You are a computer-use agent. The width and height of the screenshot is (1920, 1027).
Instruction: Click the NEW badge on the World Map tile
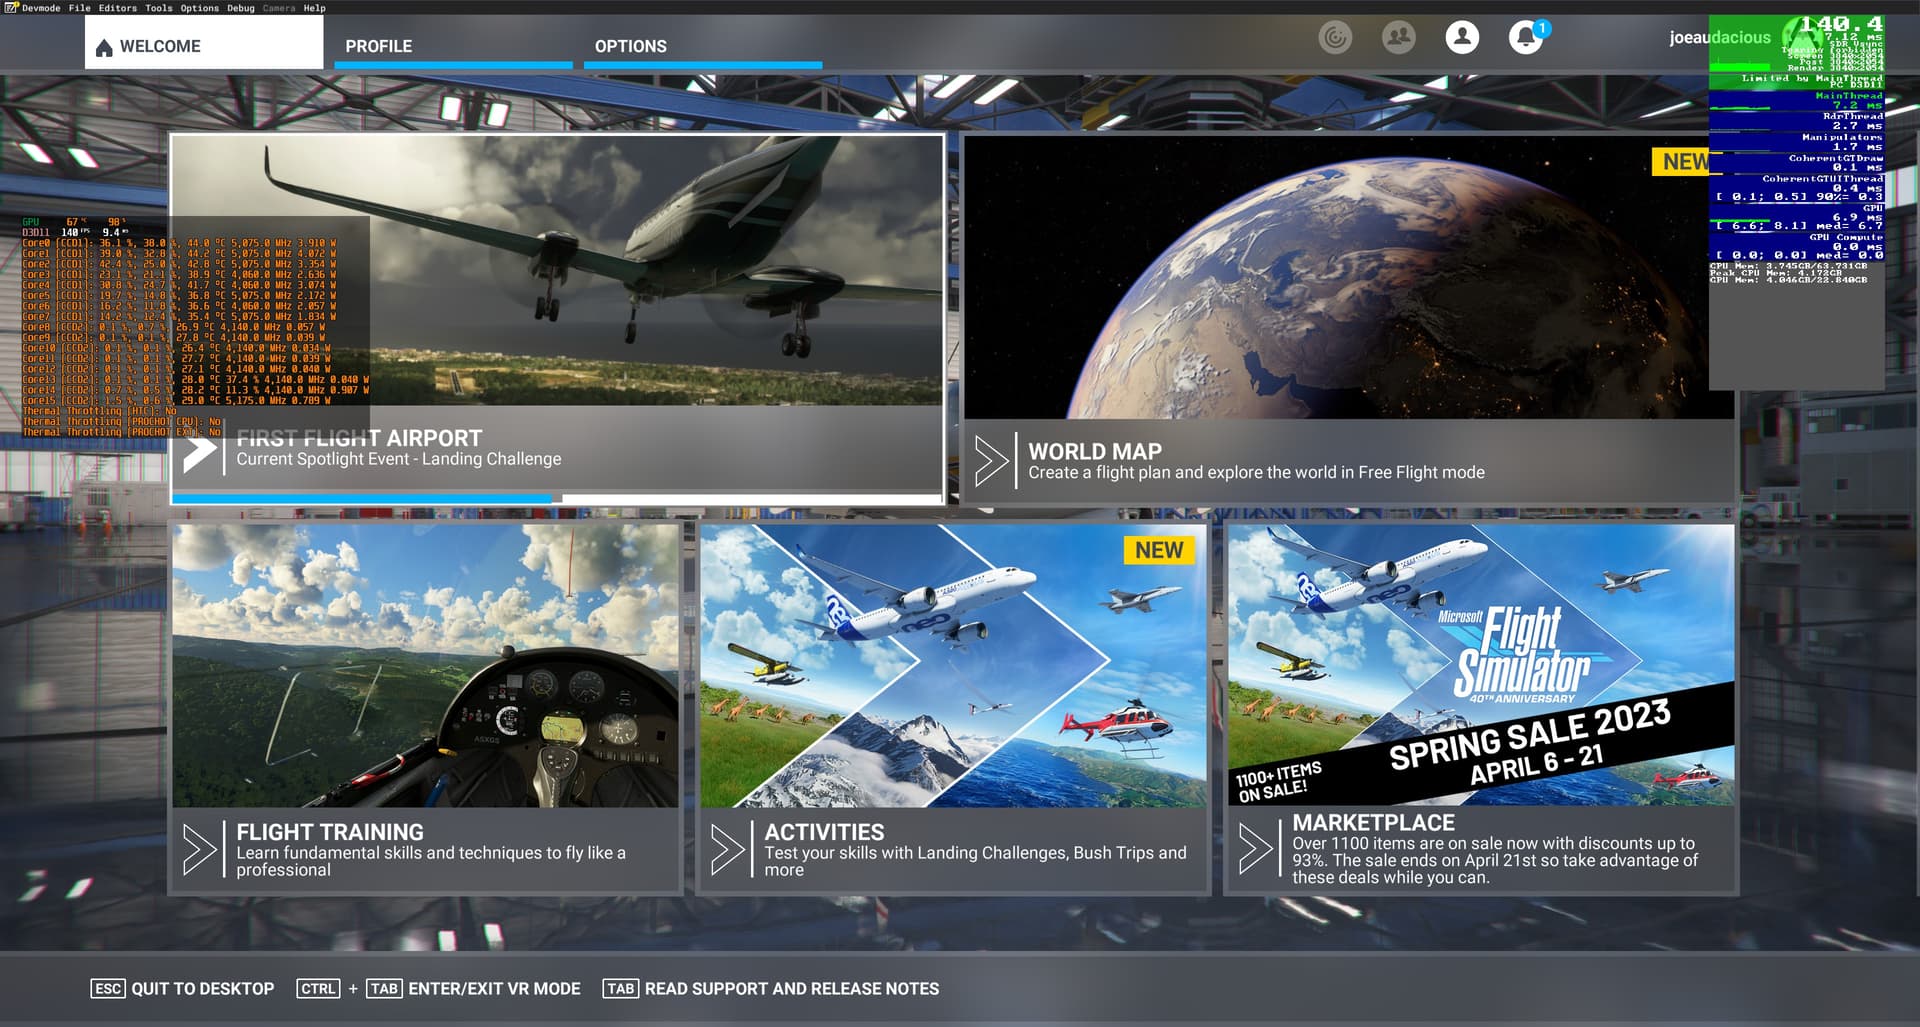1682,162
